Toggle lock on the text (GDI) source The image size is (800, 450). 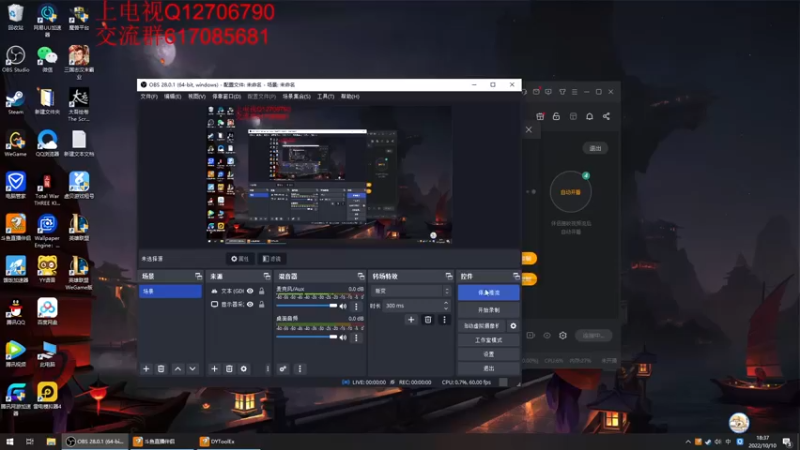coord(262,291)
